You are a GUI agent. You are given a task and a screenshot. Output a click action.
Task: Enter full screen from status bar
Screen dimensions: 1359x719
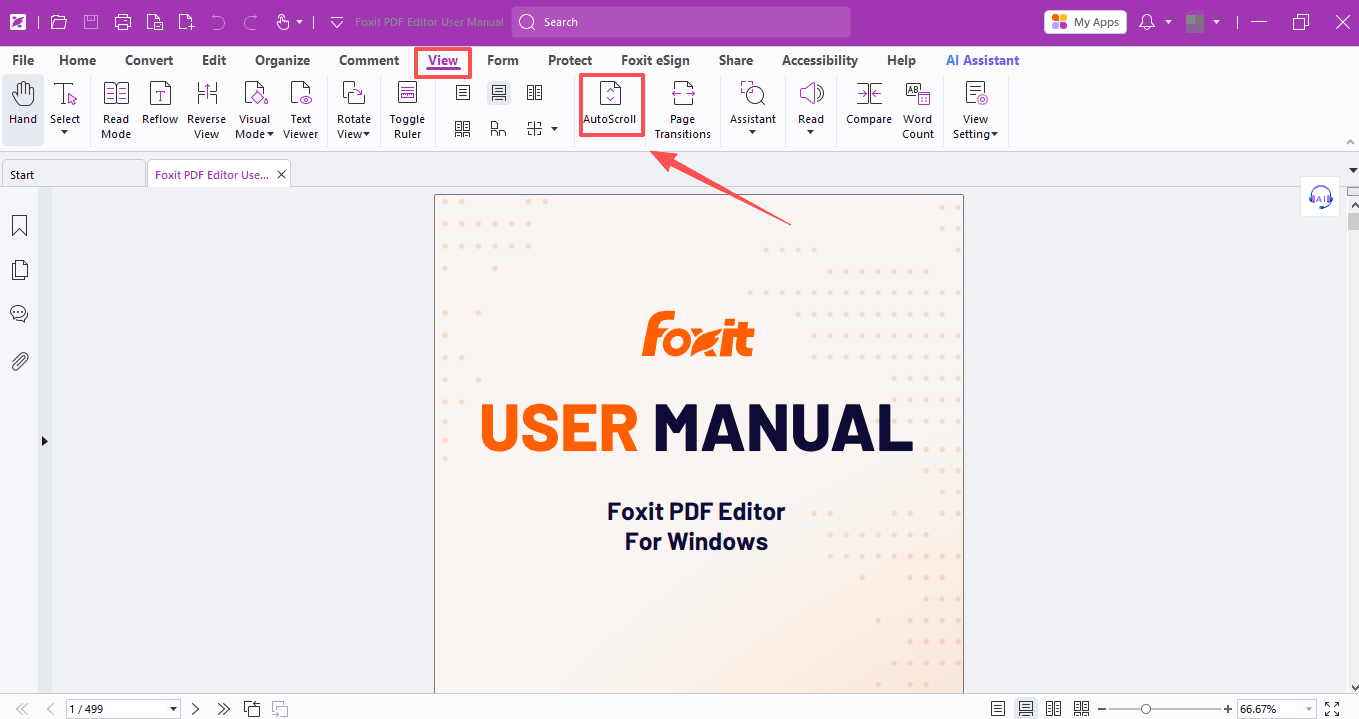point(1331,709)
